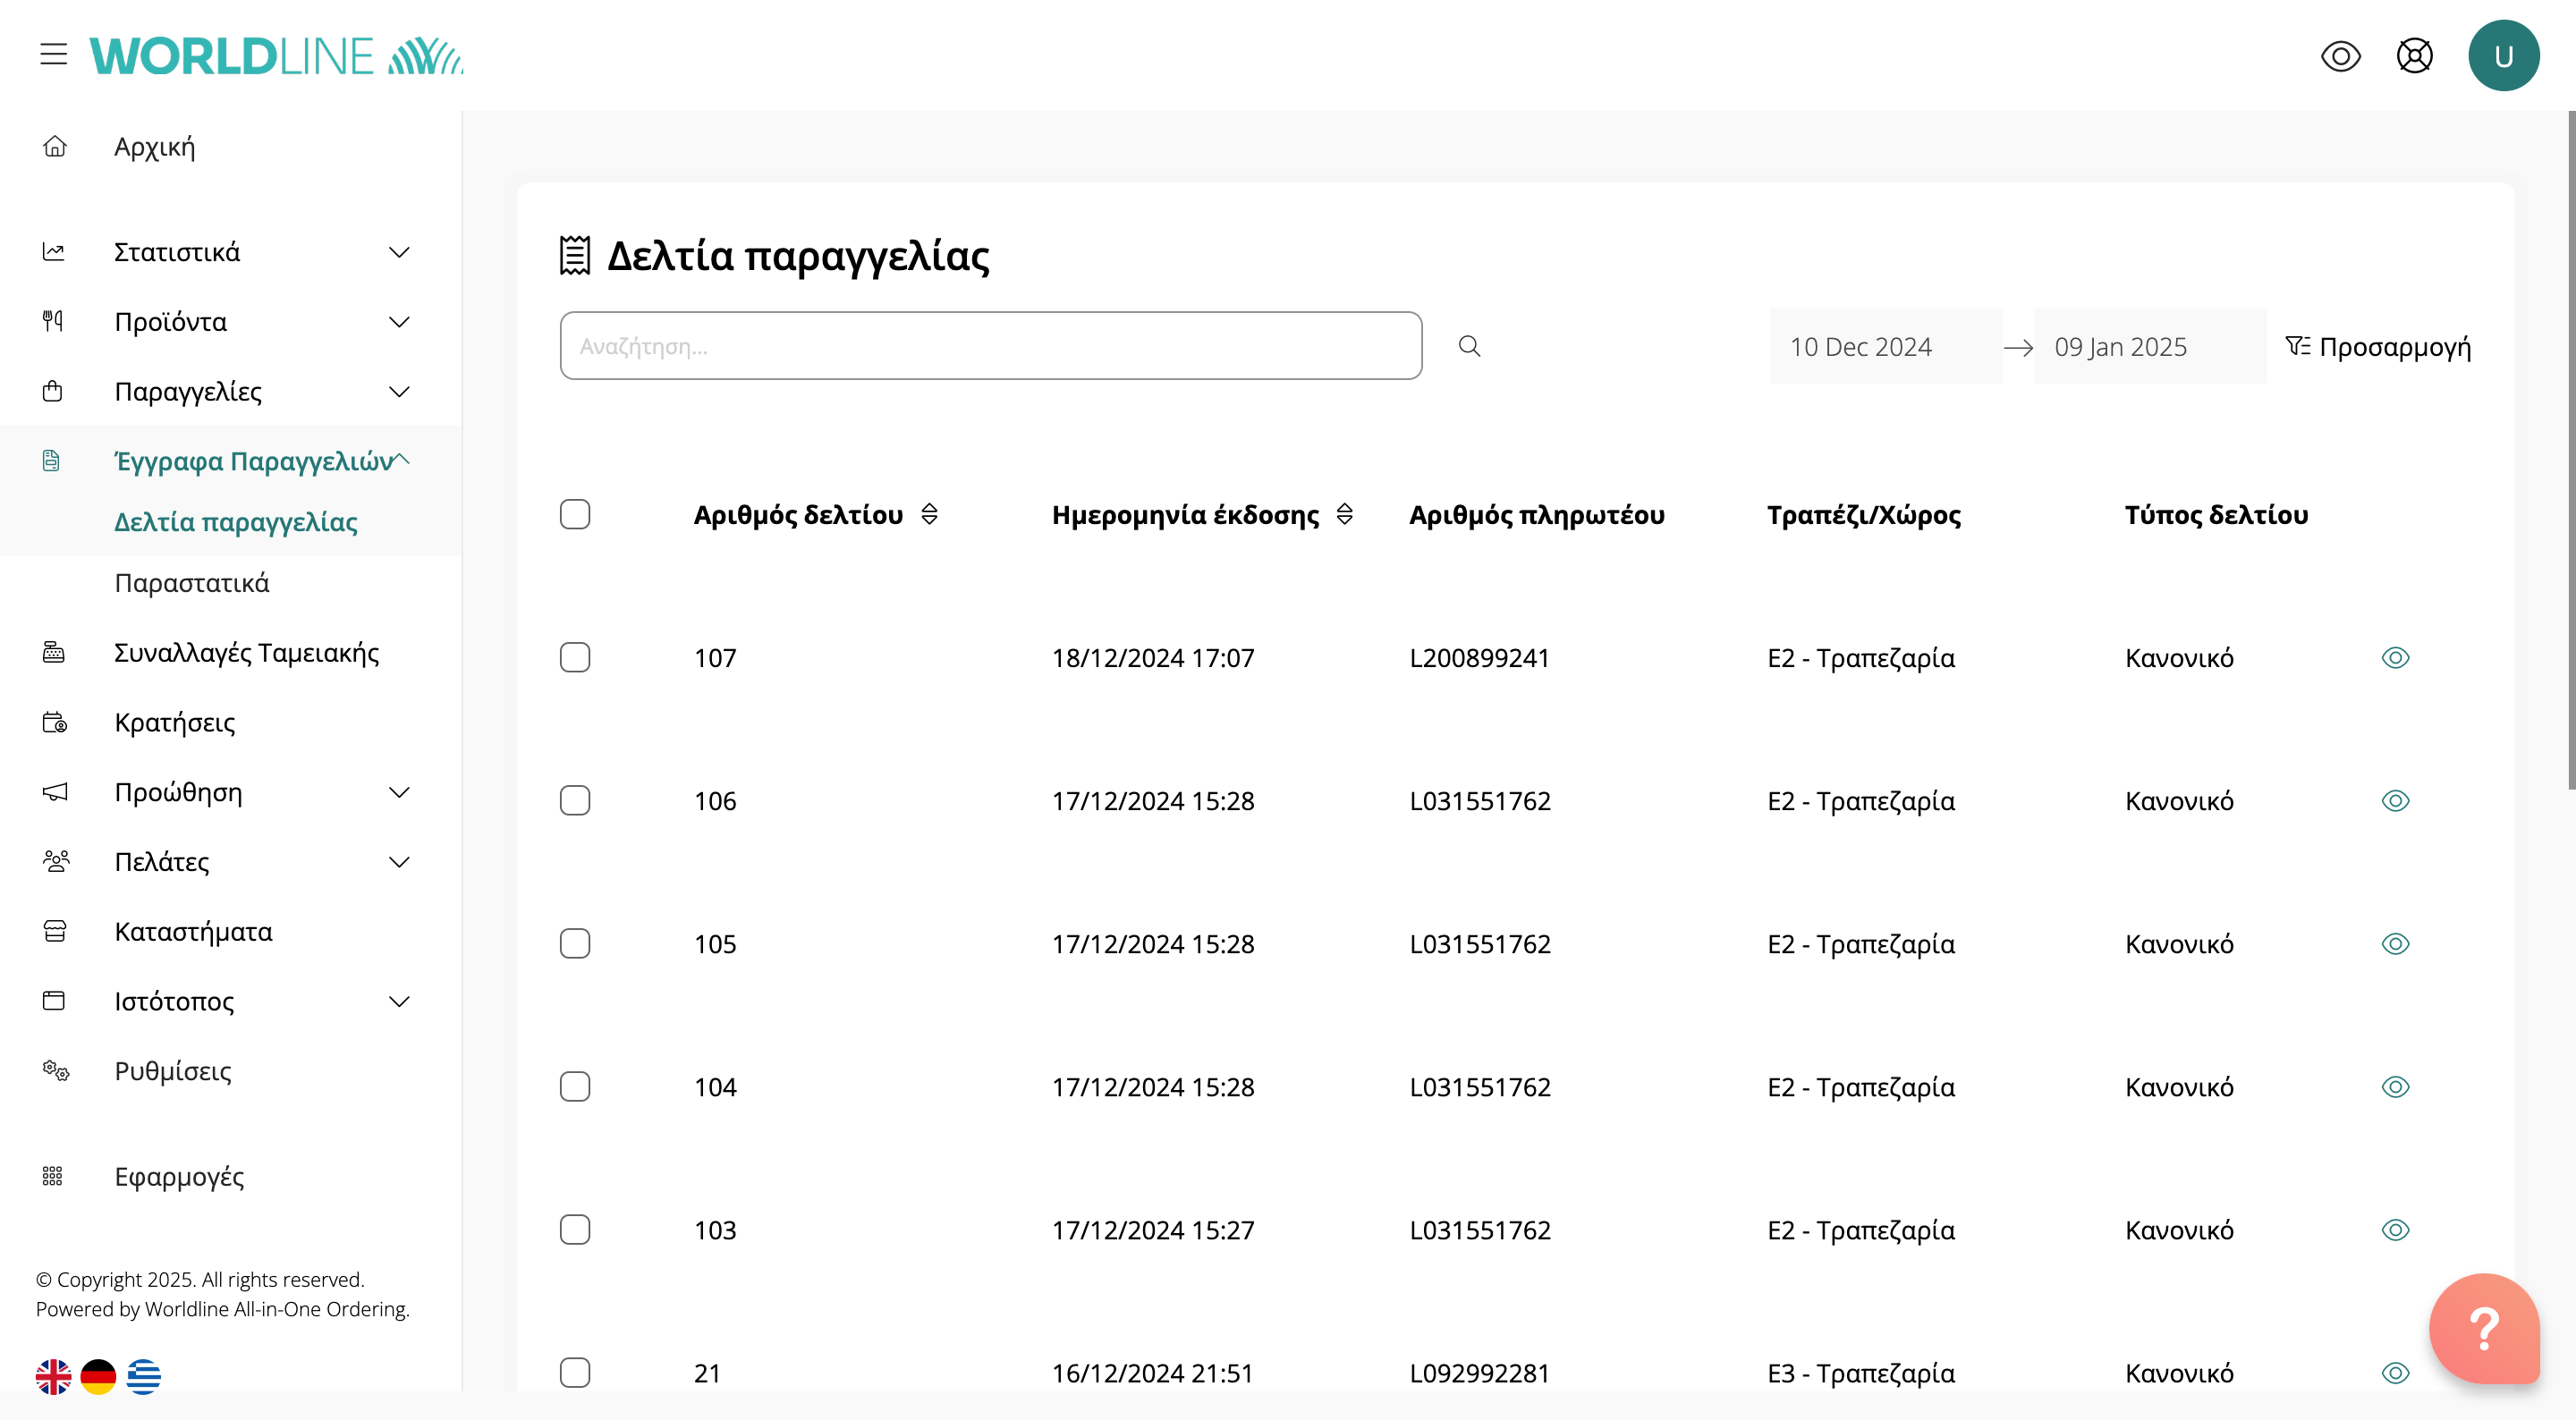
Task: Collapse Έγγραφα Παραγγελιών section
Action: coord(401,460)
